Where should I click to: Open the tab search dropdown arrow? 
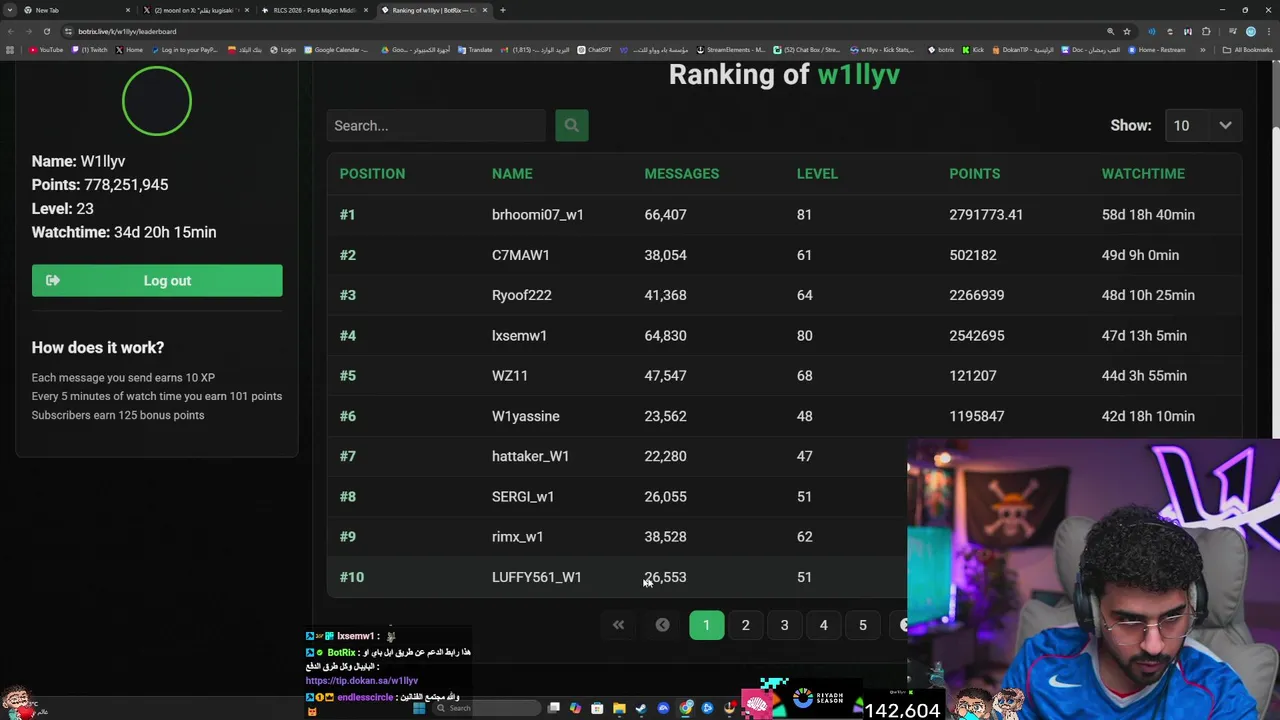pos(8,10)
